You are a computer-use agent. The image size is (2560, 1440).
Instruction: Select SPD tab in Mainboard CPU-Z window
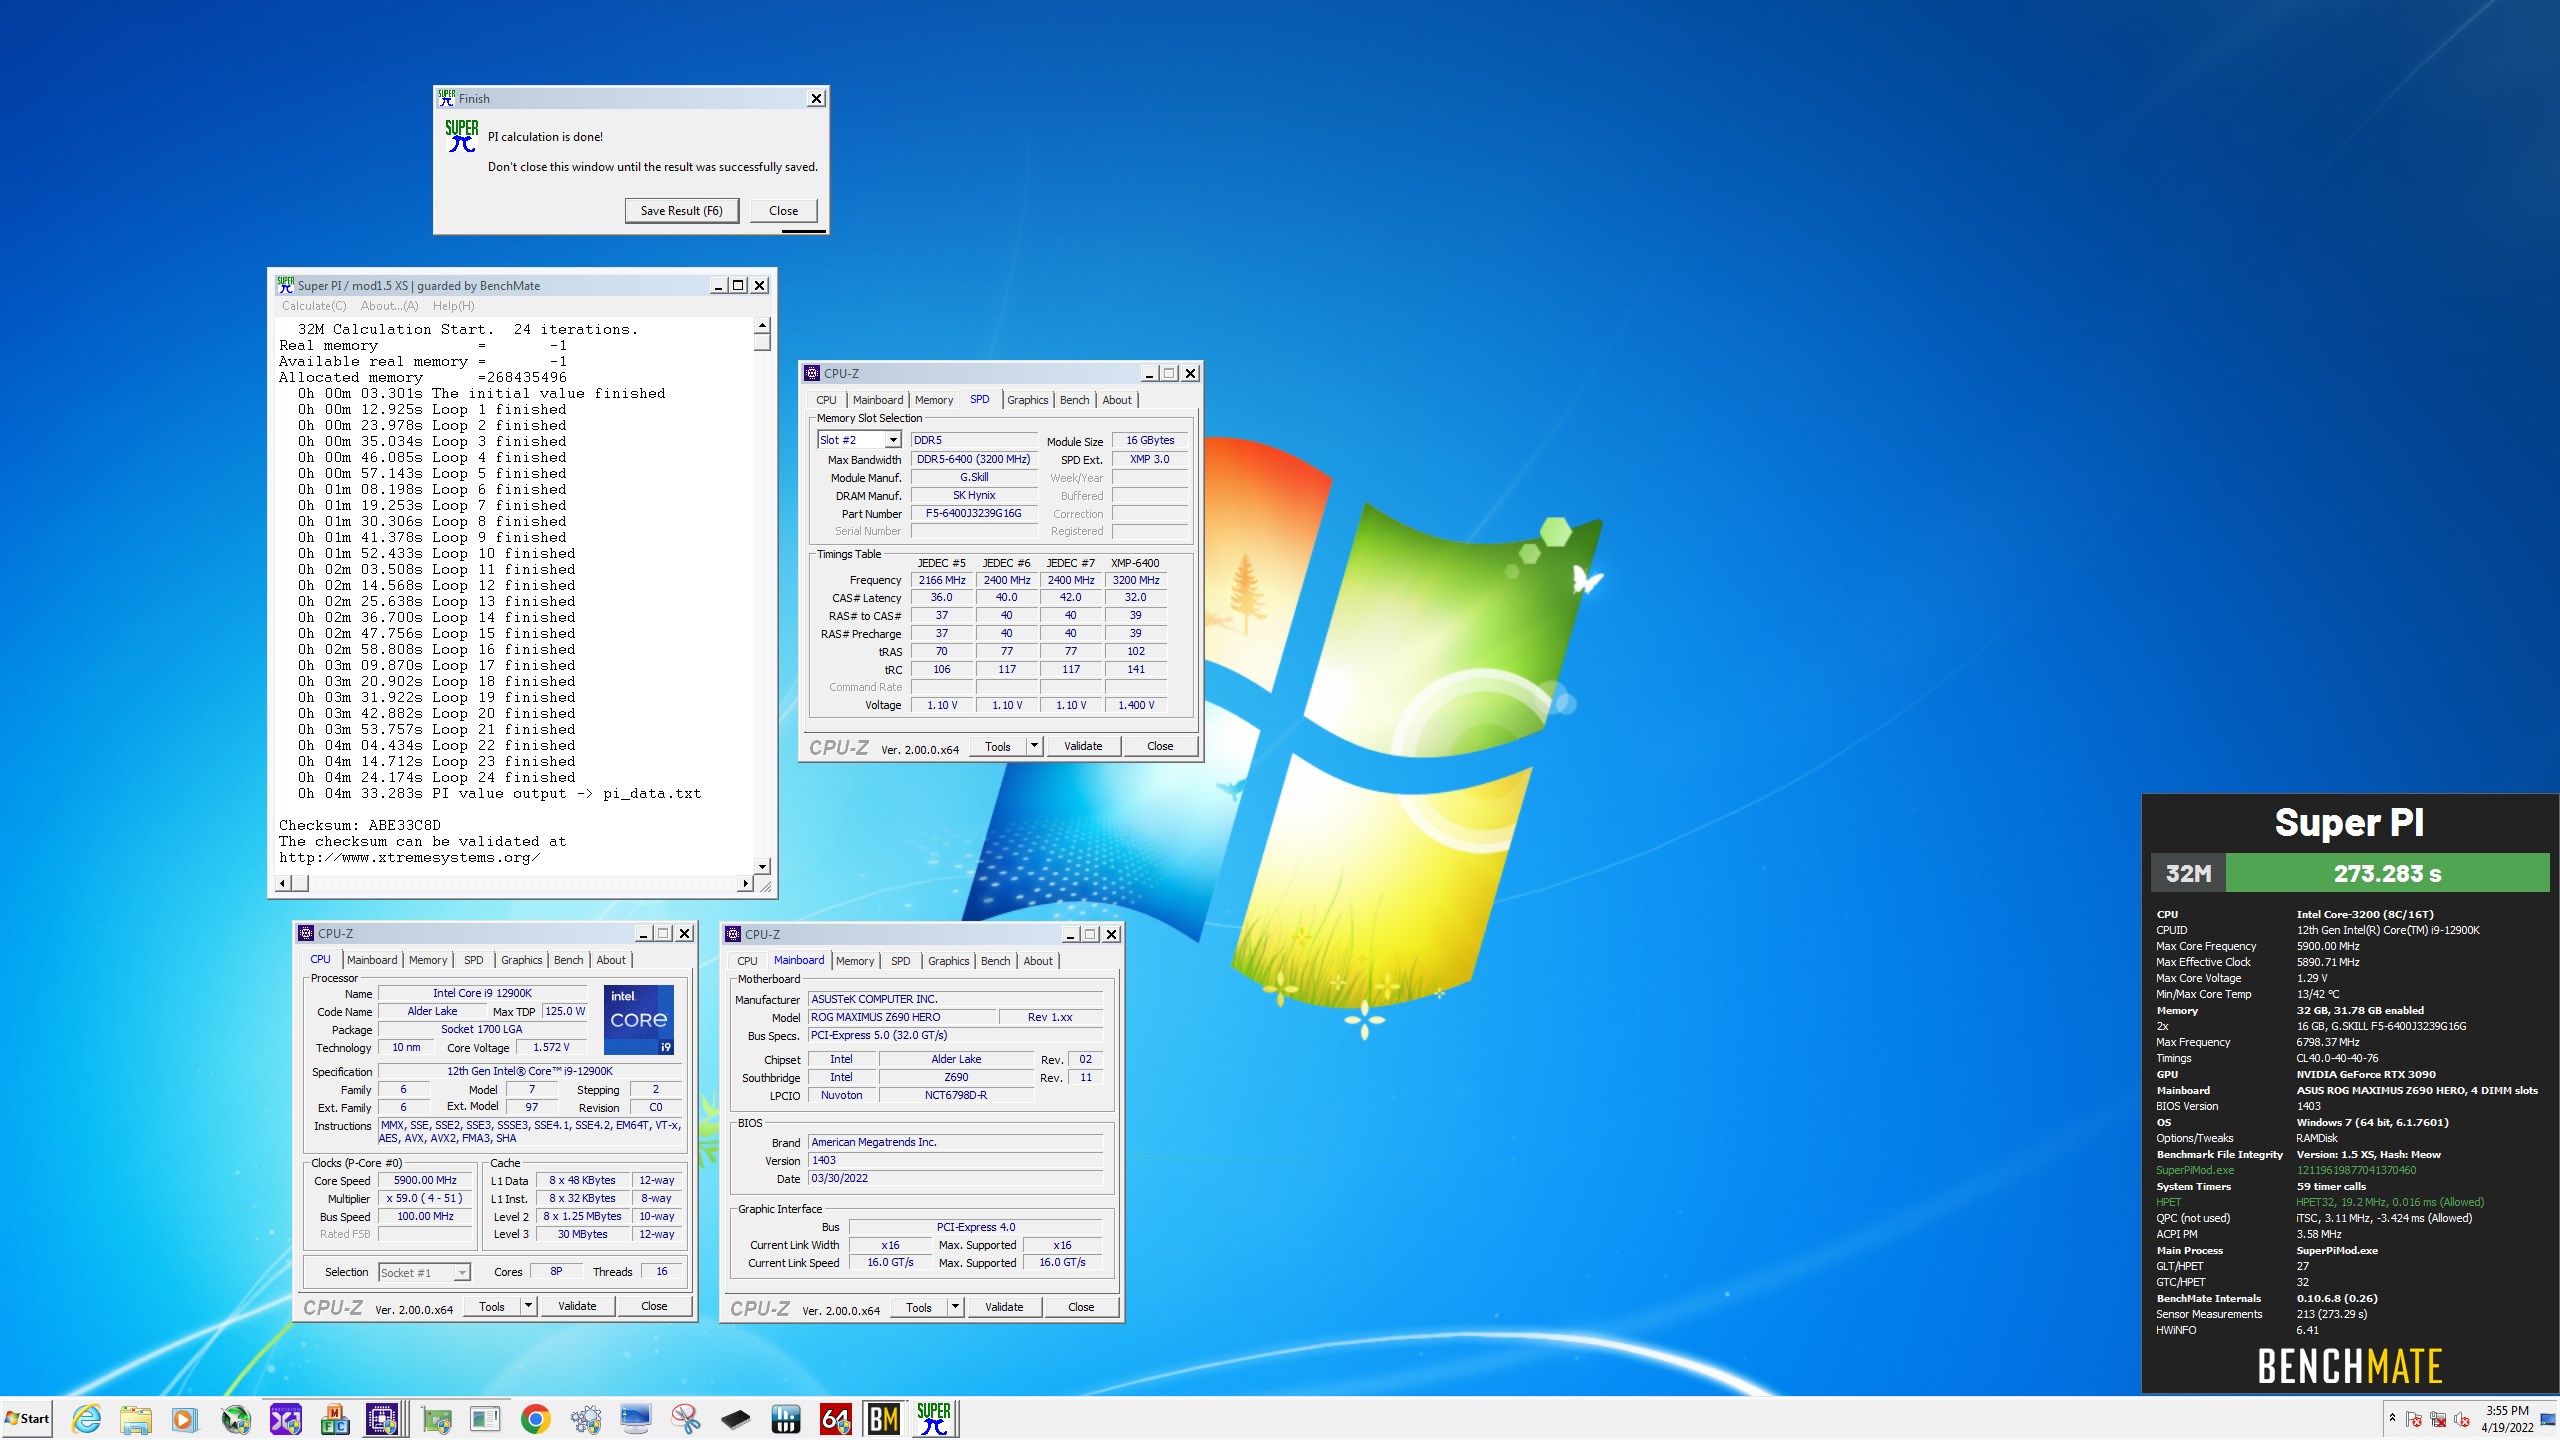[x=900, y=961]
